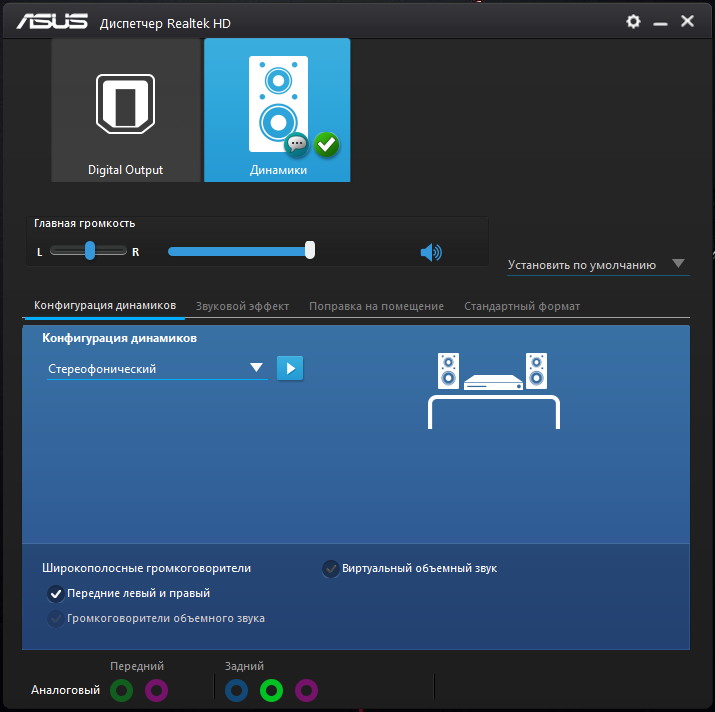Click the receiver unit in speaker diagram
This screenshot has height=712, width=715.
[x=493, y=382]
